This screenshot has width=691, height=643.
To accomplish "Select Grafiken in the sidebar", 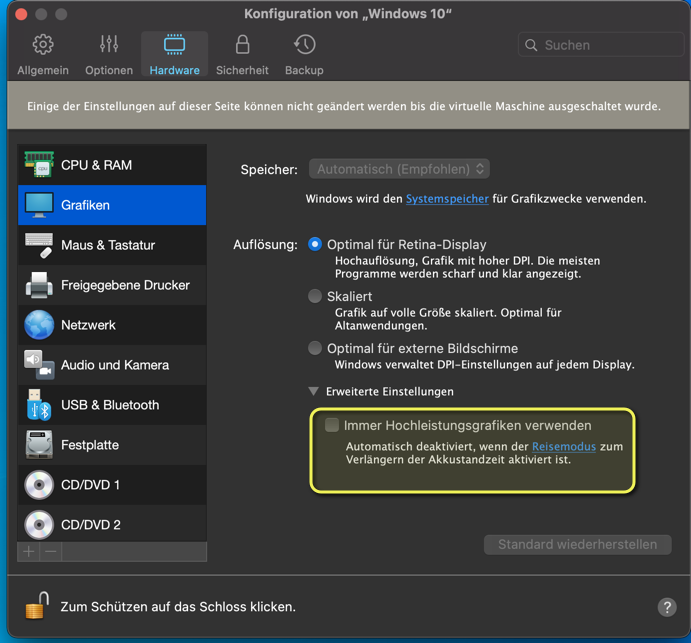I will [112, 205].
